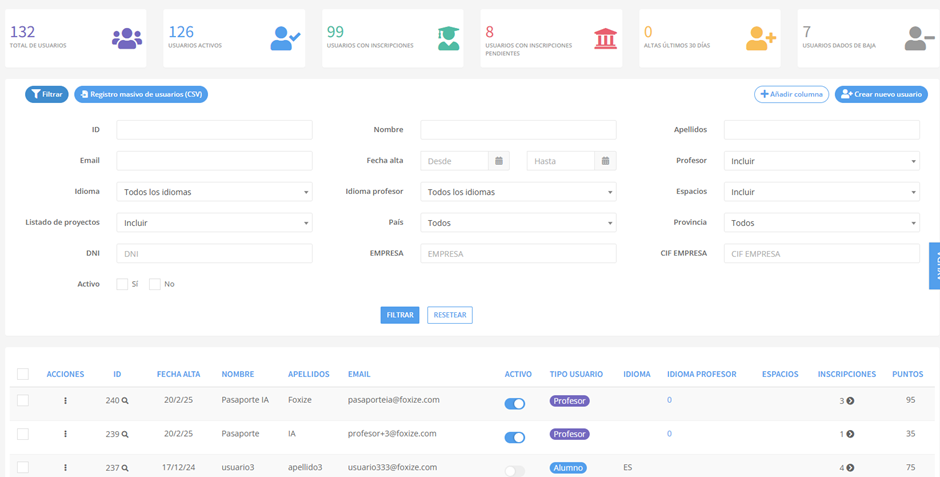The height and width of the screenshot is (477, 940).
Task: Open actions menu for profesor+3@foxize.com row
Action: pyautogui.click(x=65, y=434)
